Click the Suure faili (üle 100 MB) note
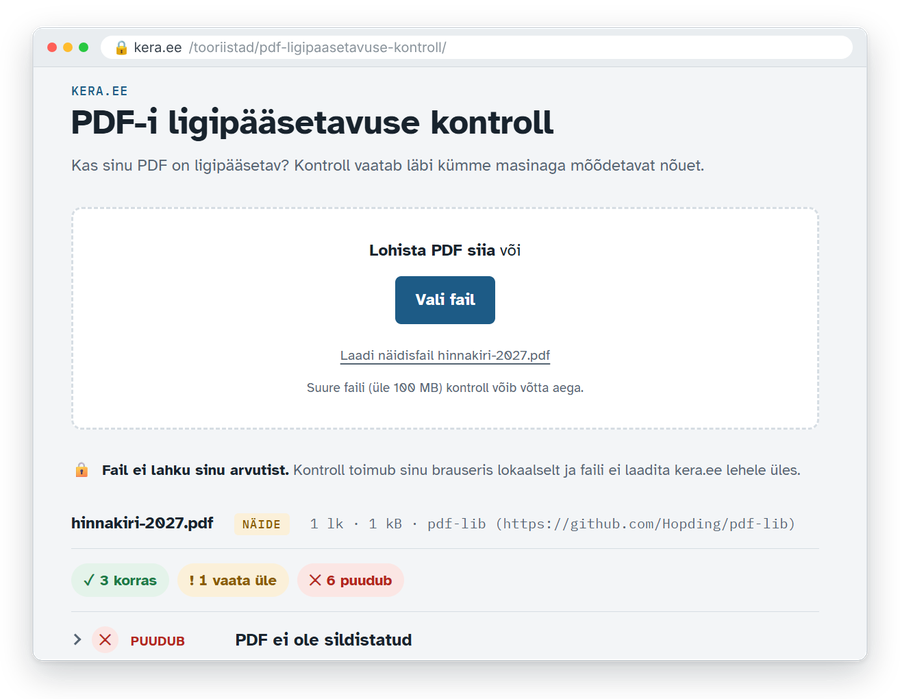Screen dimensions: 900x699 (445, 387)
